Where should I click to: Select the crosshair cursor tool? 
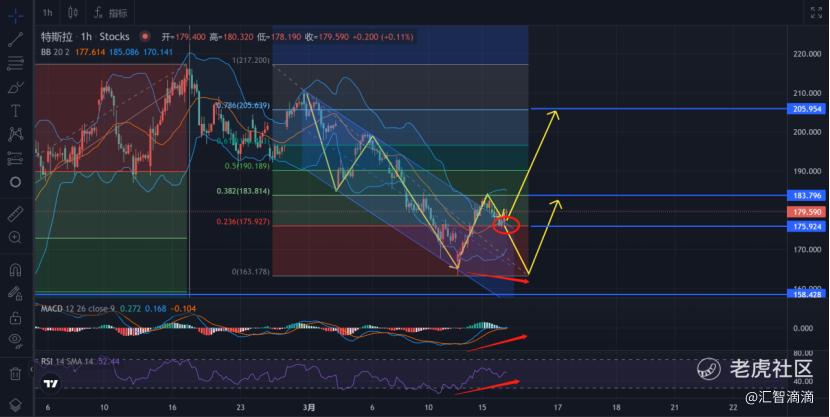point(15,16)
